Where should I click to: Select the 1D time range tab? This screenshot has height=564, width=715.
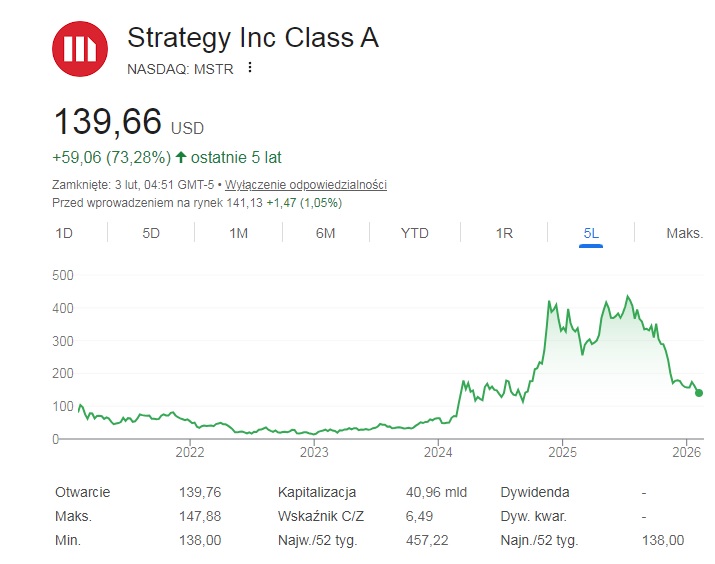click(64, 233)
